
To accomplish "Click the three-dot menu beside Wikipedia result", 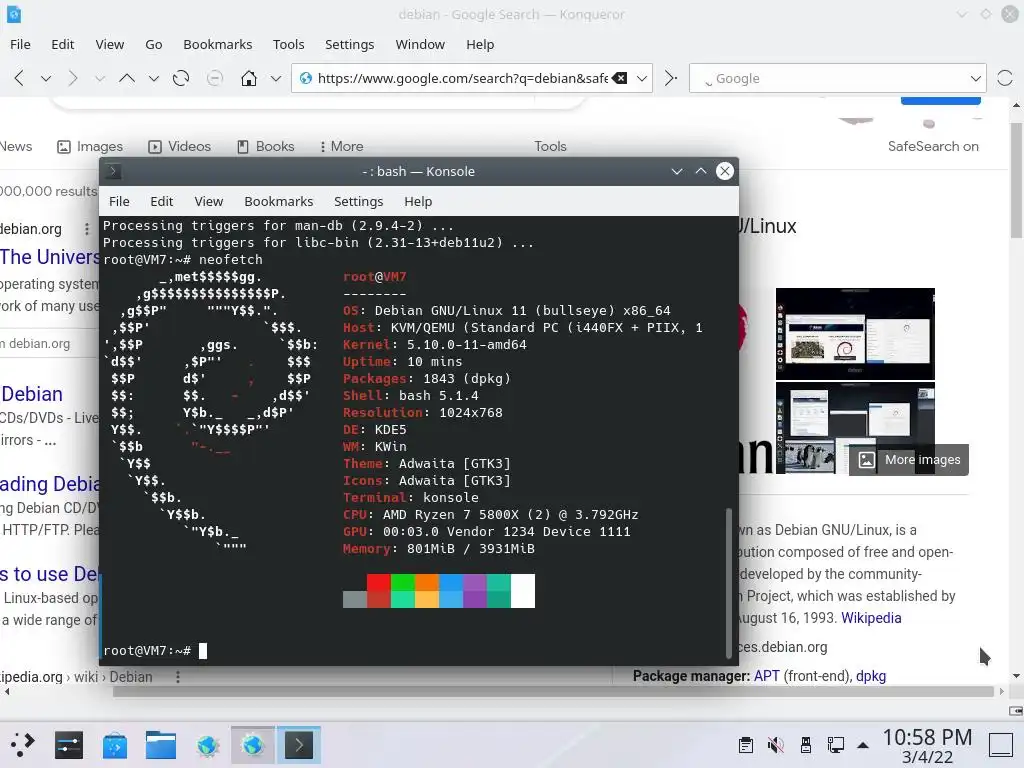I will [178, 677].
